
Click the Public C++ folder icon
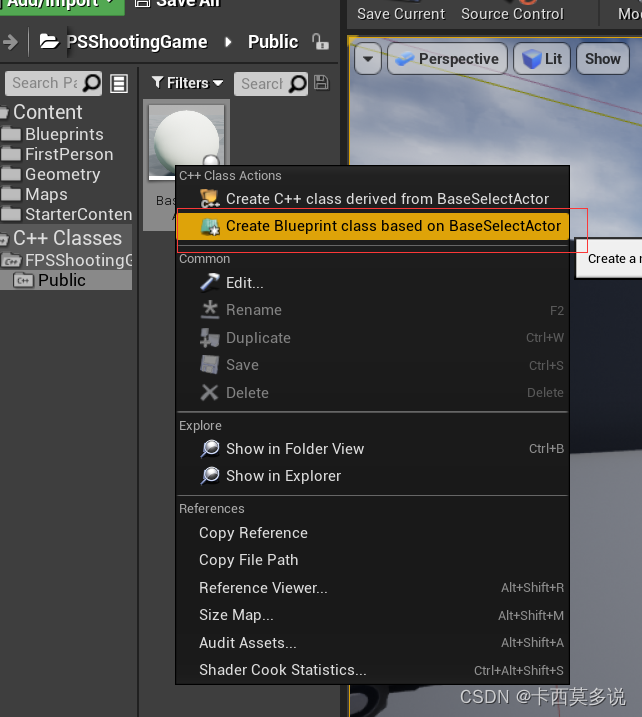coord(23,280)
